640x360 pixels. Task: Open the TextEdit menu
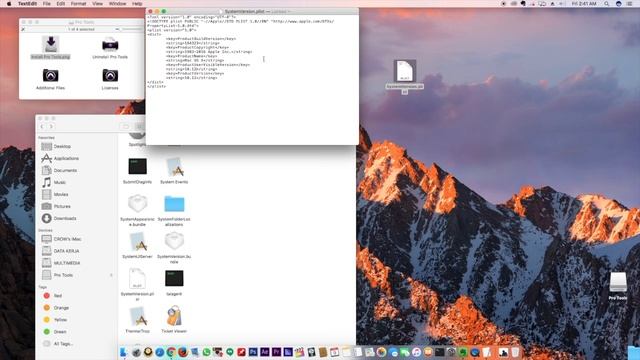click(x=27, y=4)
